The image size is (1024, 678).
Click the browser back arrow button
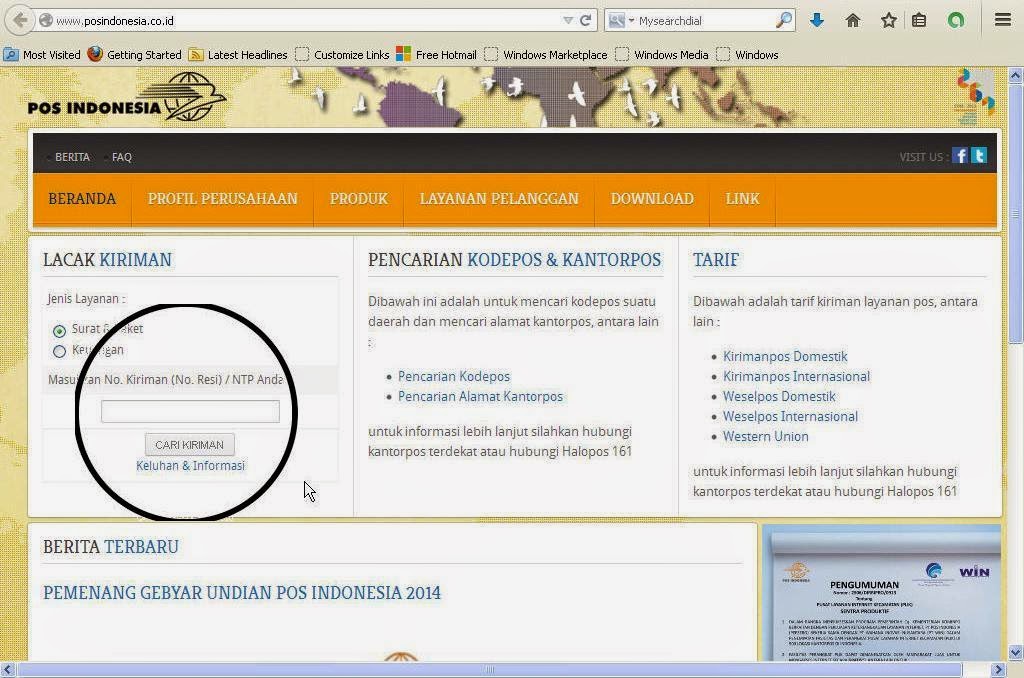[20, 20]
